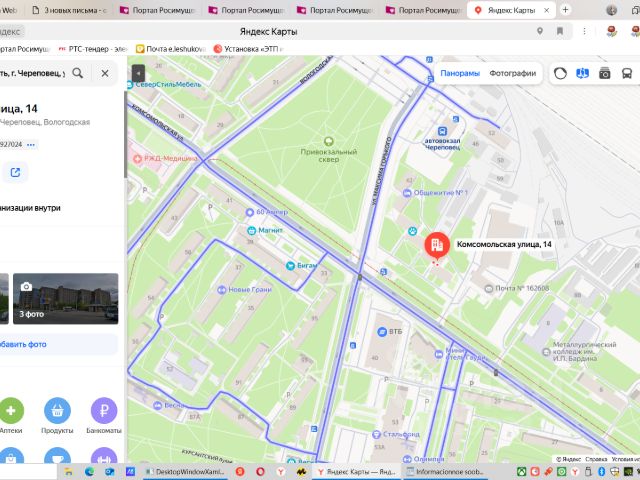This screenshot has height=480, width=640.
Task: Toggle the panoramas map layer icon
Action: click(x=582, y=73)
